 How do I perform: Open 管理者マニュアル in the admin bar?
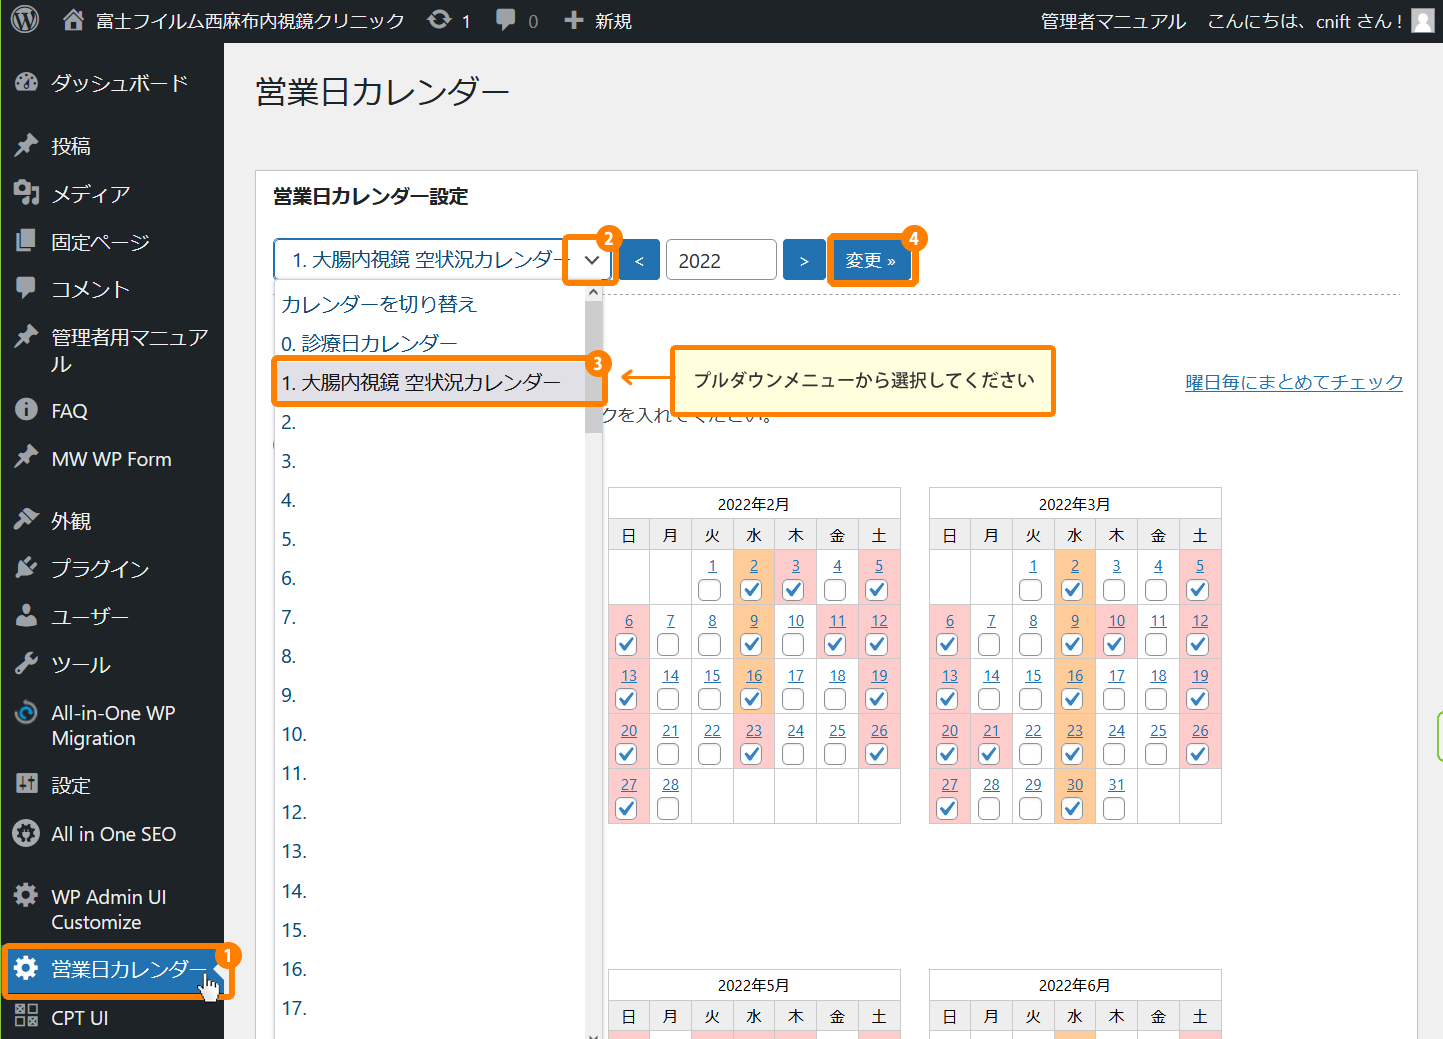(x=1113, y=21)
